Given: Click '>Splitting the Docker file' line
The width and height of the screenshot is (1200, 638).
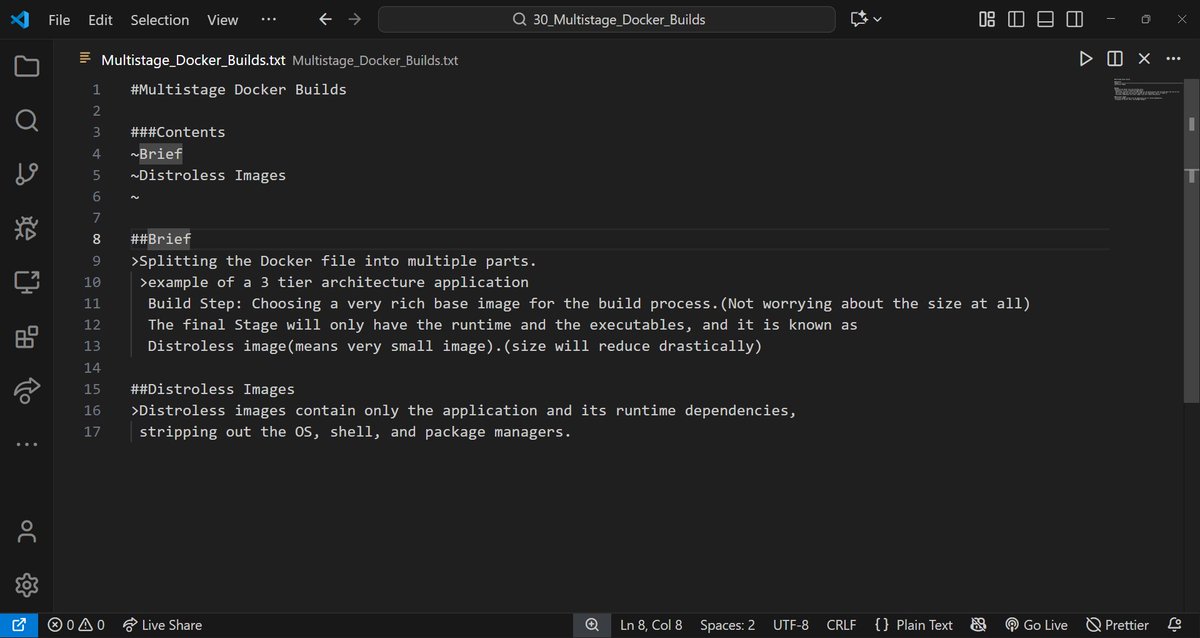Looking at the screenshot, I should click(x=334, y=261).
